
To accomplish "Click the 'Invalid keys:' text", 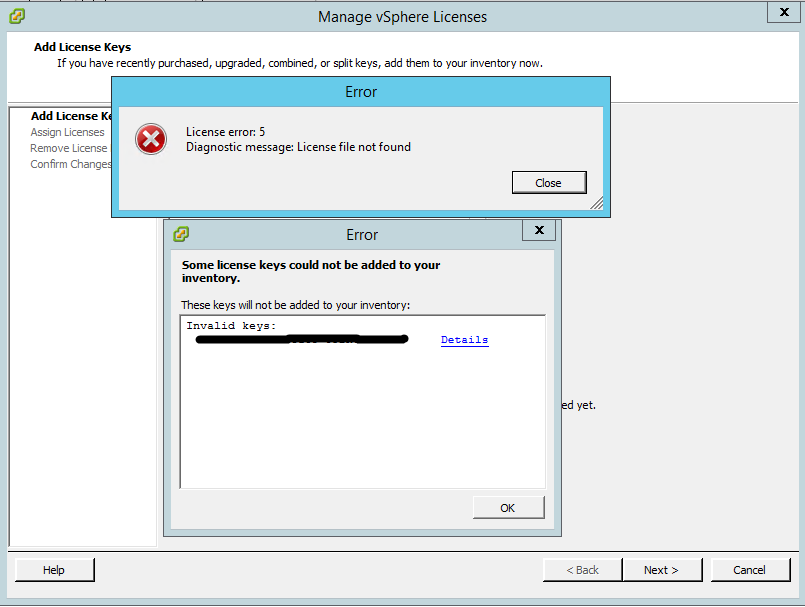I will click(231, 326).
